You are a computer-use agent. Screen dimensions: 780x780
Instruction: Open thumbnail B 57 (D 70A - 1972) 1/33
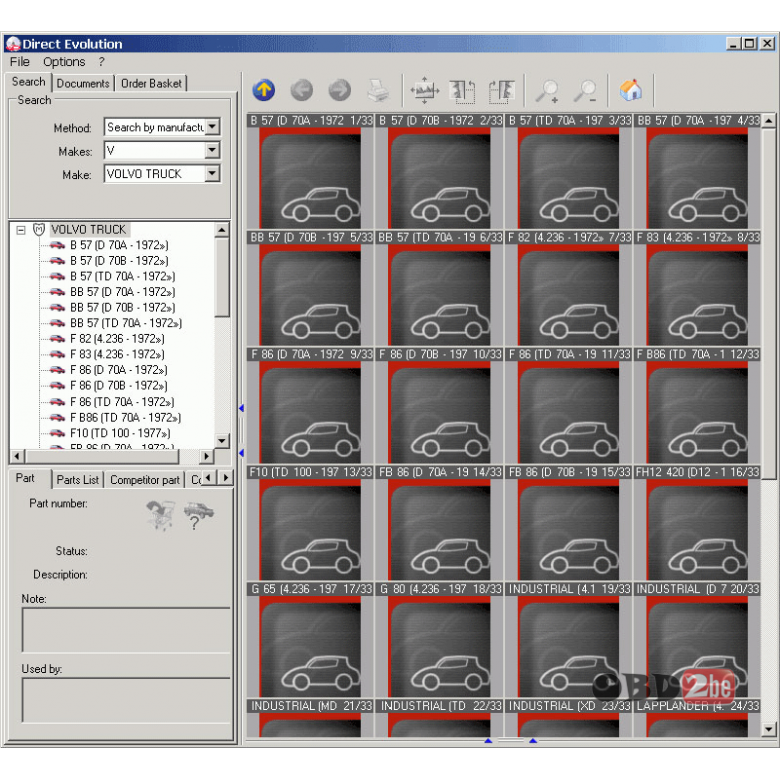pos(310,172)
